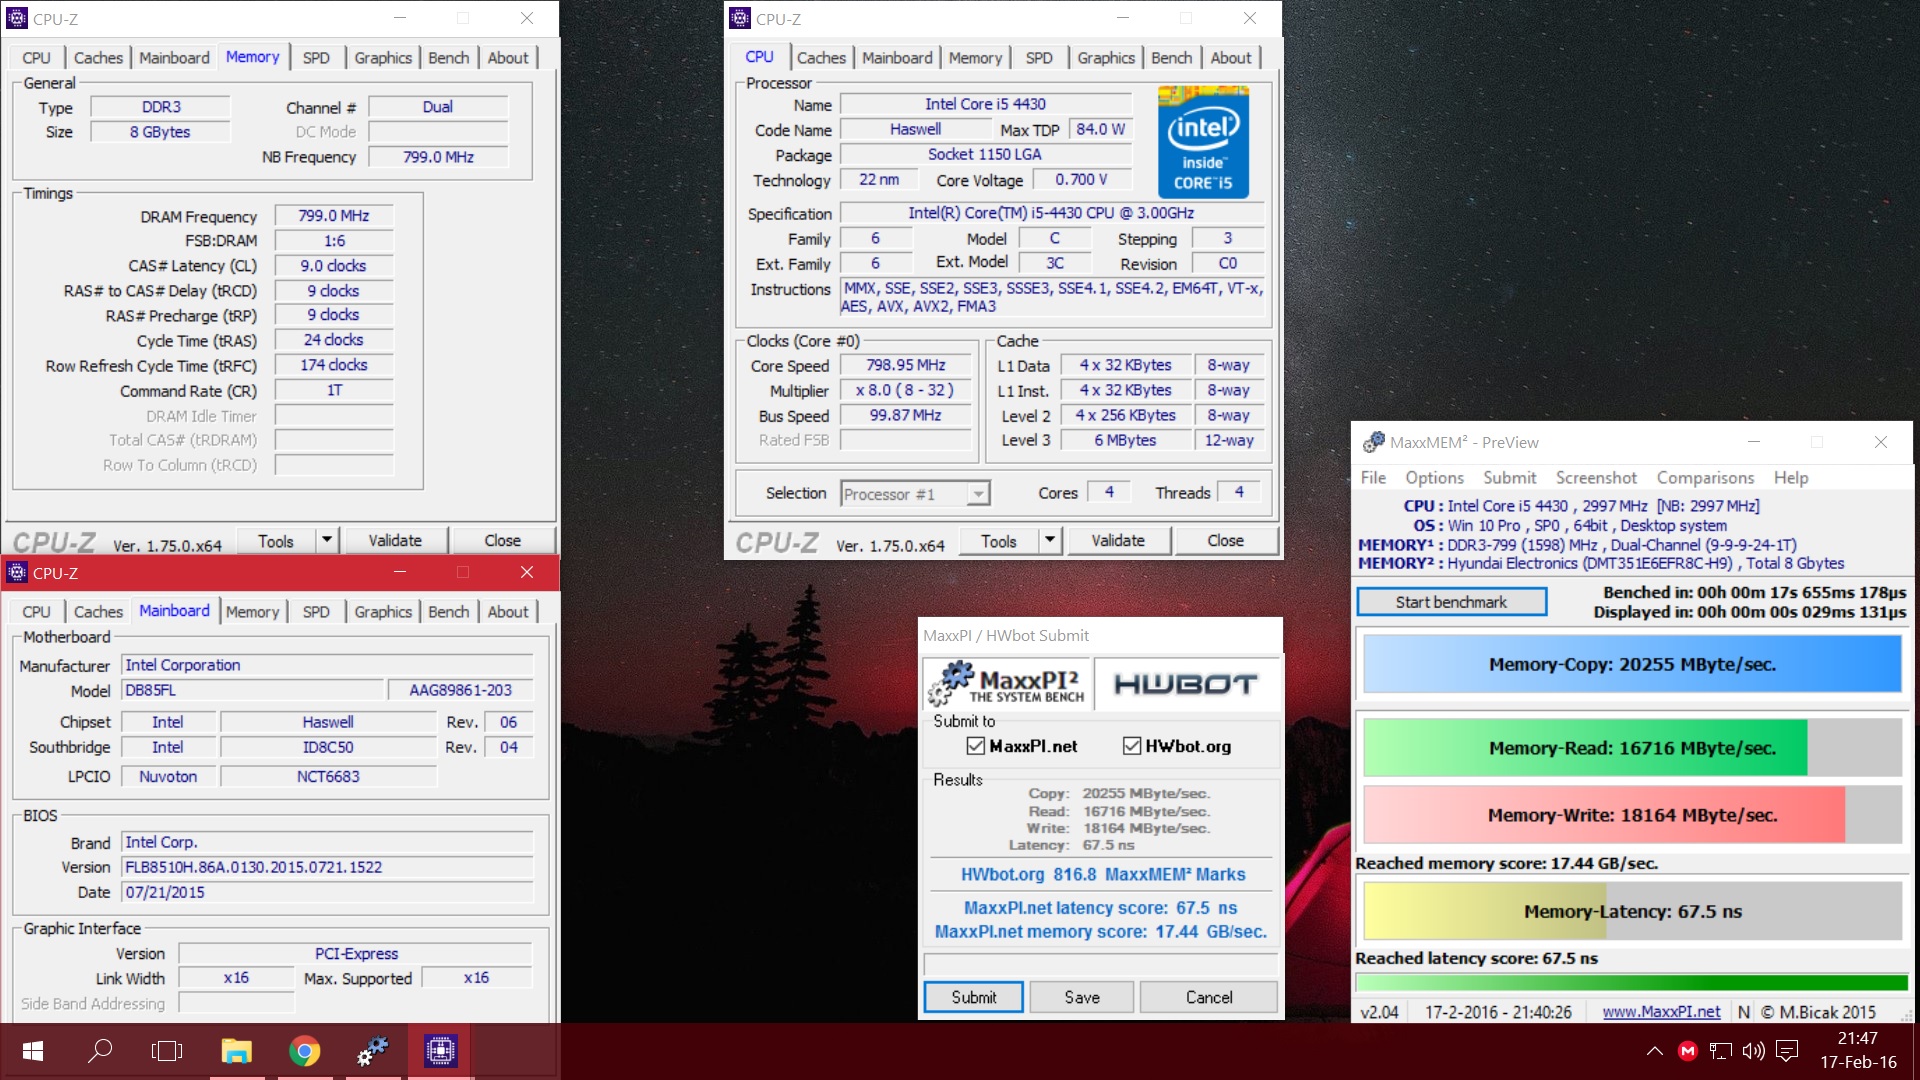
Task: Click CPU-Z Memory window title icon
Action: 17,18
